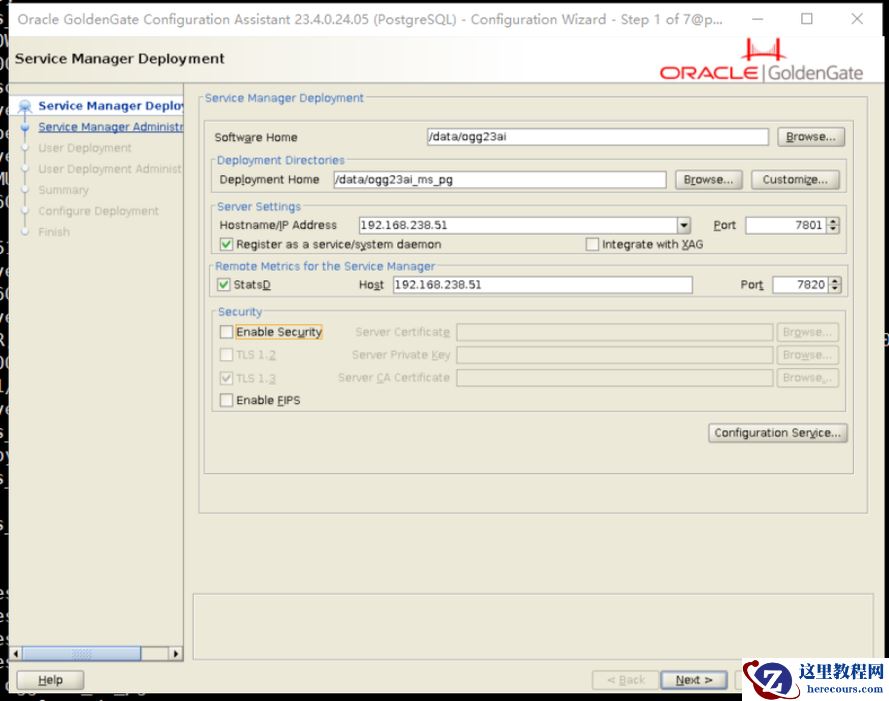Select Service Manager Deployment step in sidebar

point(110,106)
